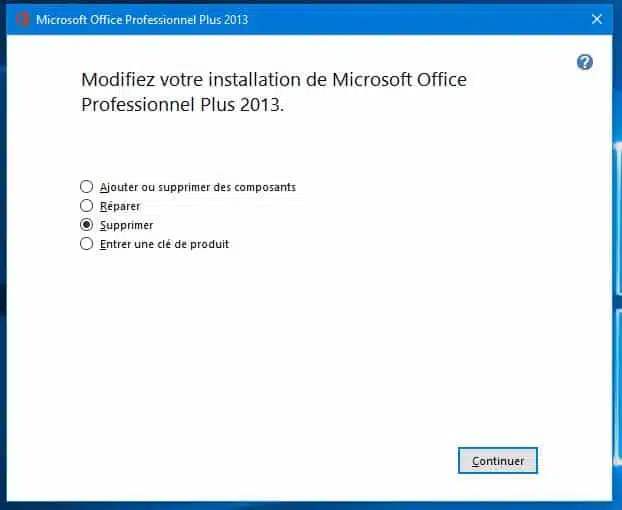Choose the 'Réparer' radio button
622x510 pixels.
pyautogui.click(x=87, y=206)
